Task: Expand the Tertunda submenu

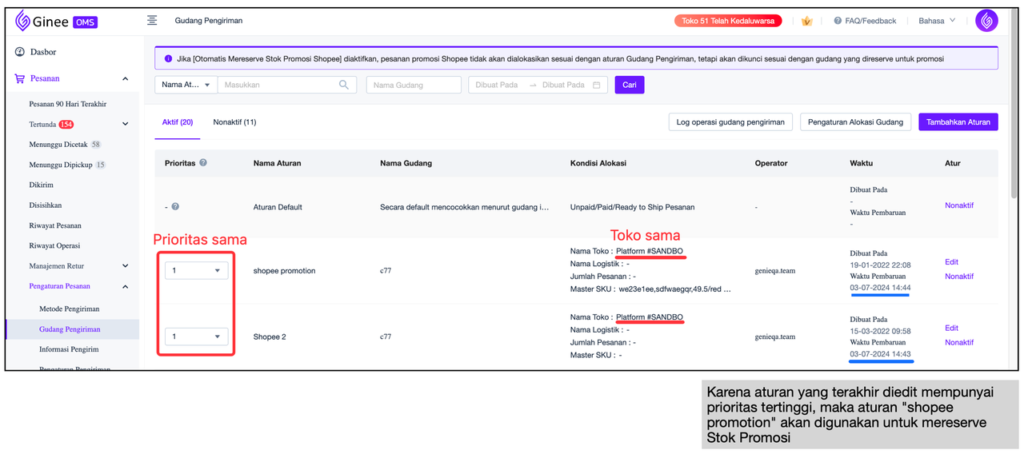Action: coord(125,124)
